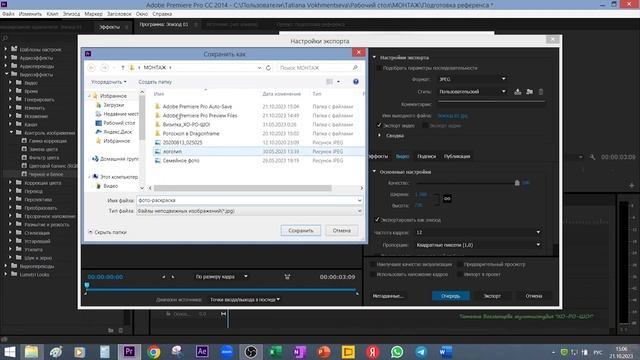Enable Наилучшее качество визуализации checkbox
The height and width of the screenshot is (360, 640).
373,264
